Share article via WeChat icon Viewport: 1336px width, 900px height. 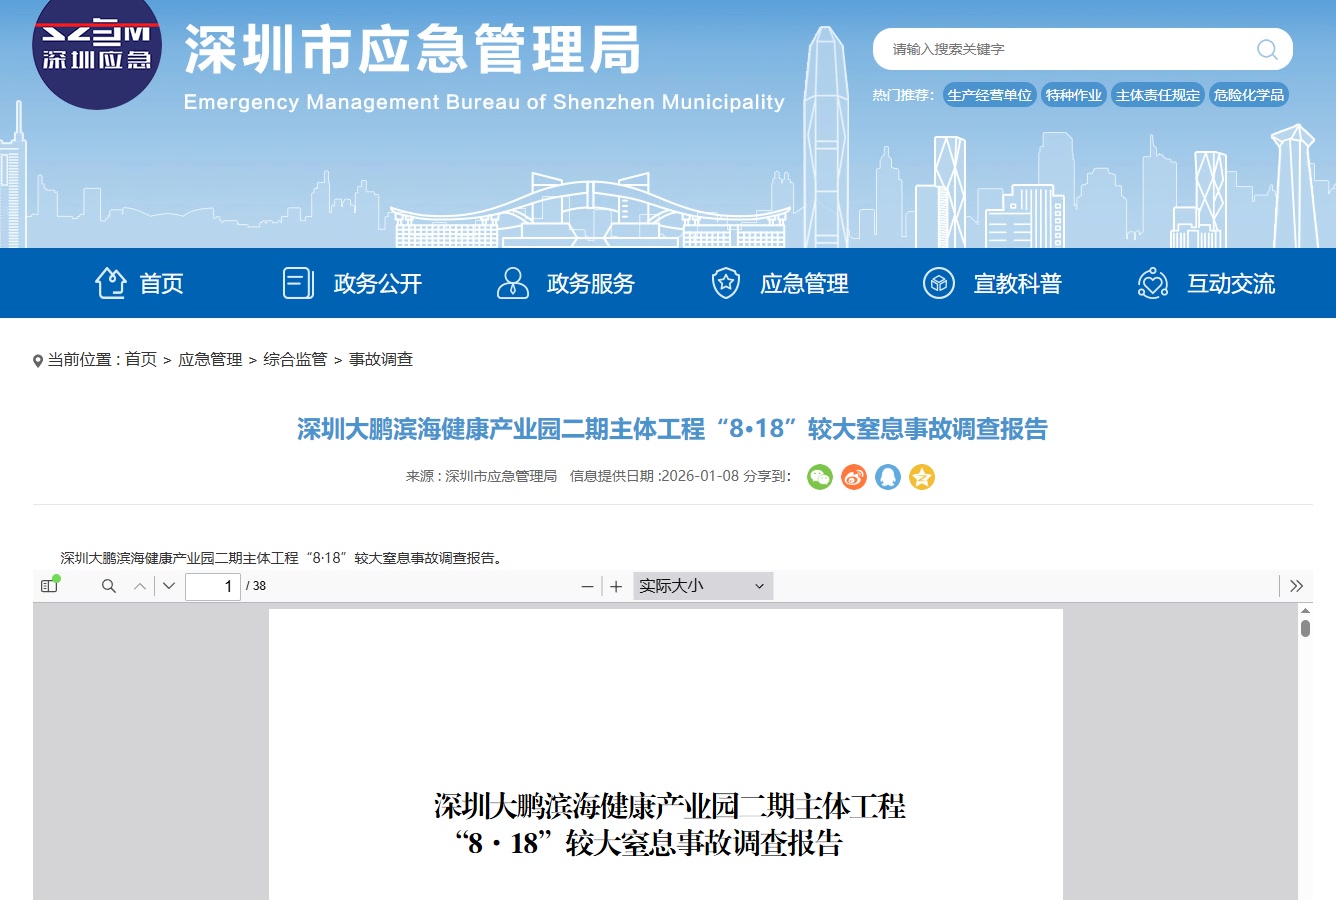pos(820,477)
